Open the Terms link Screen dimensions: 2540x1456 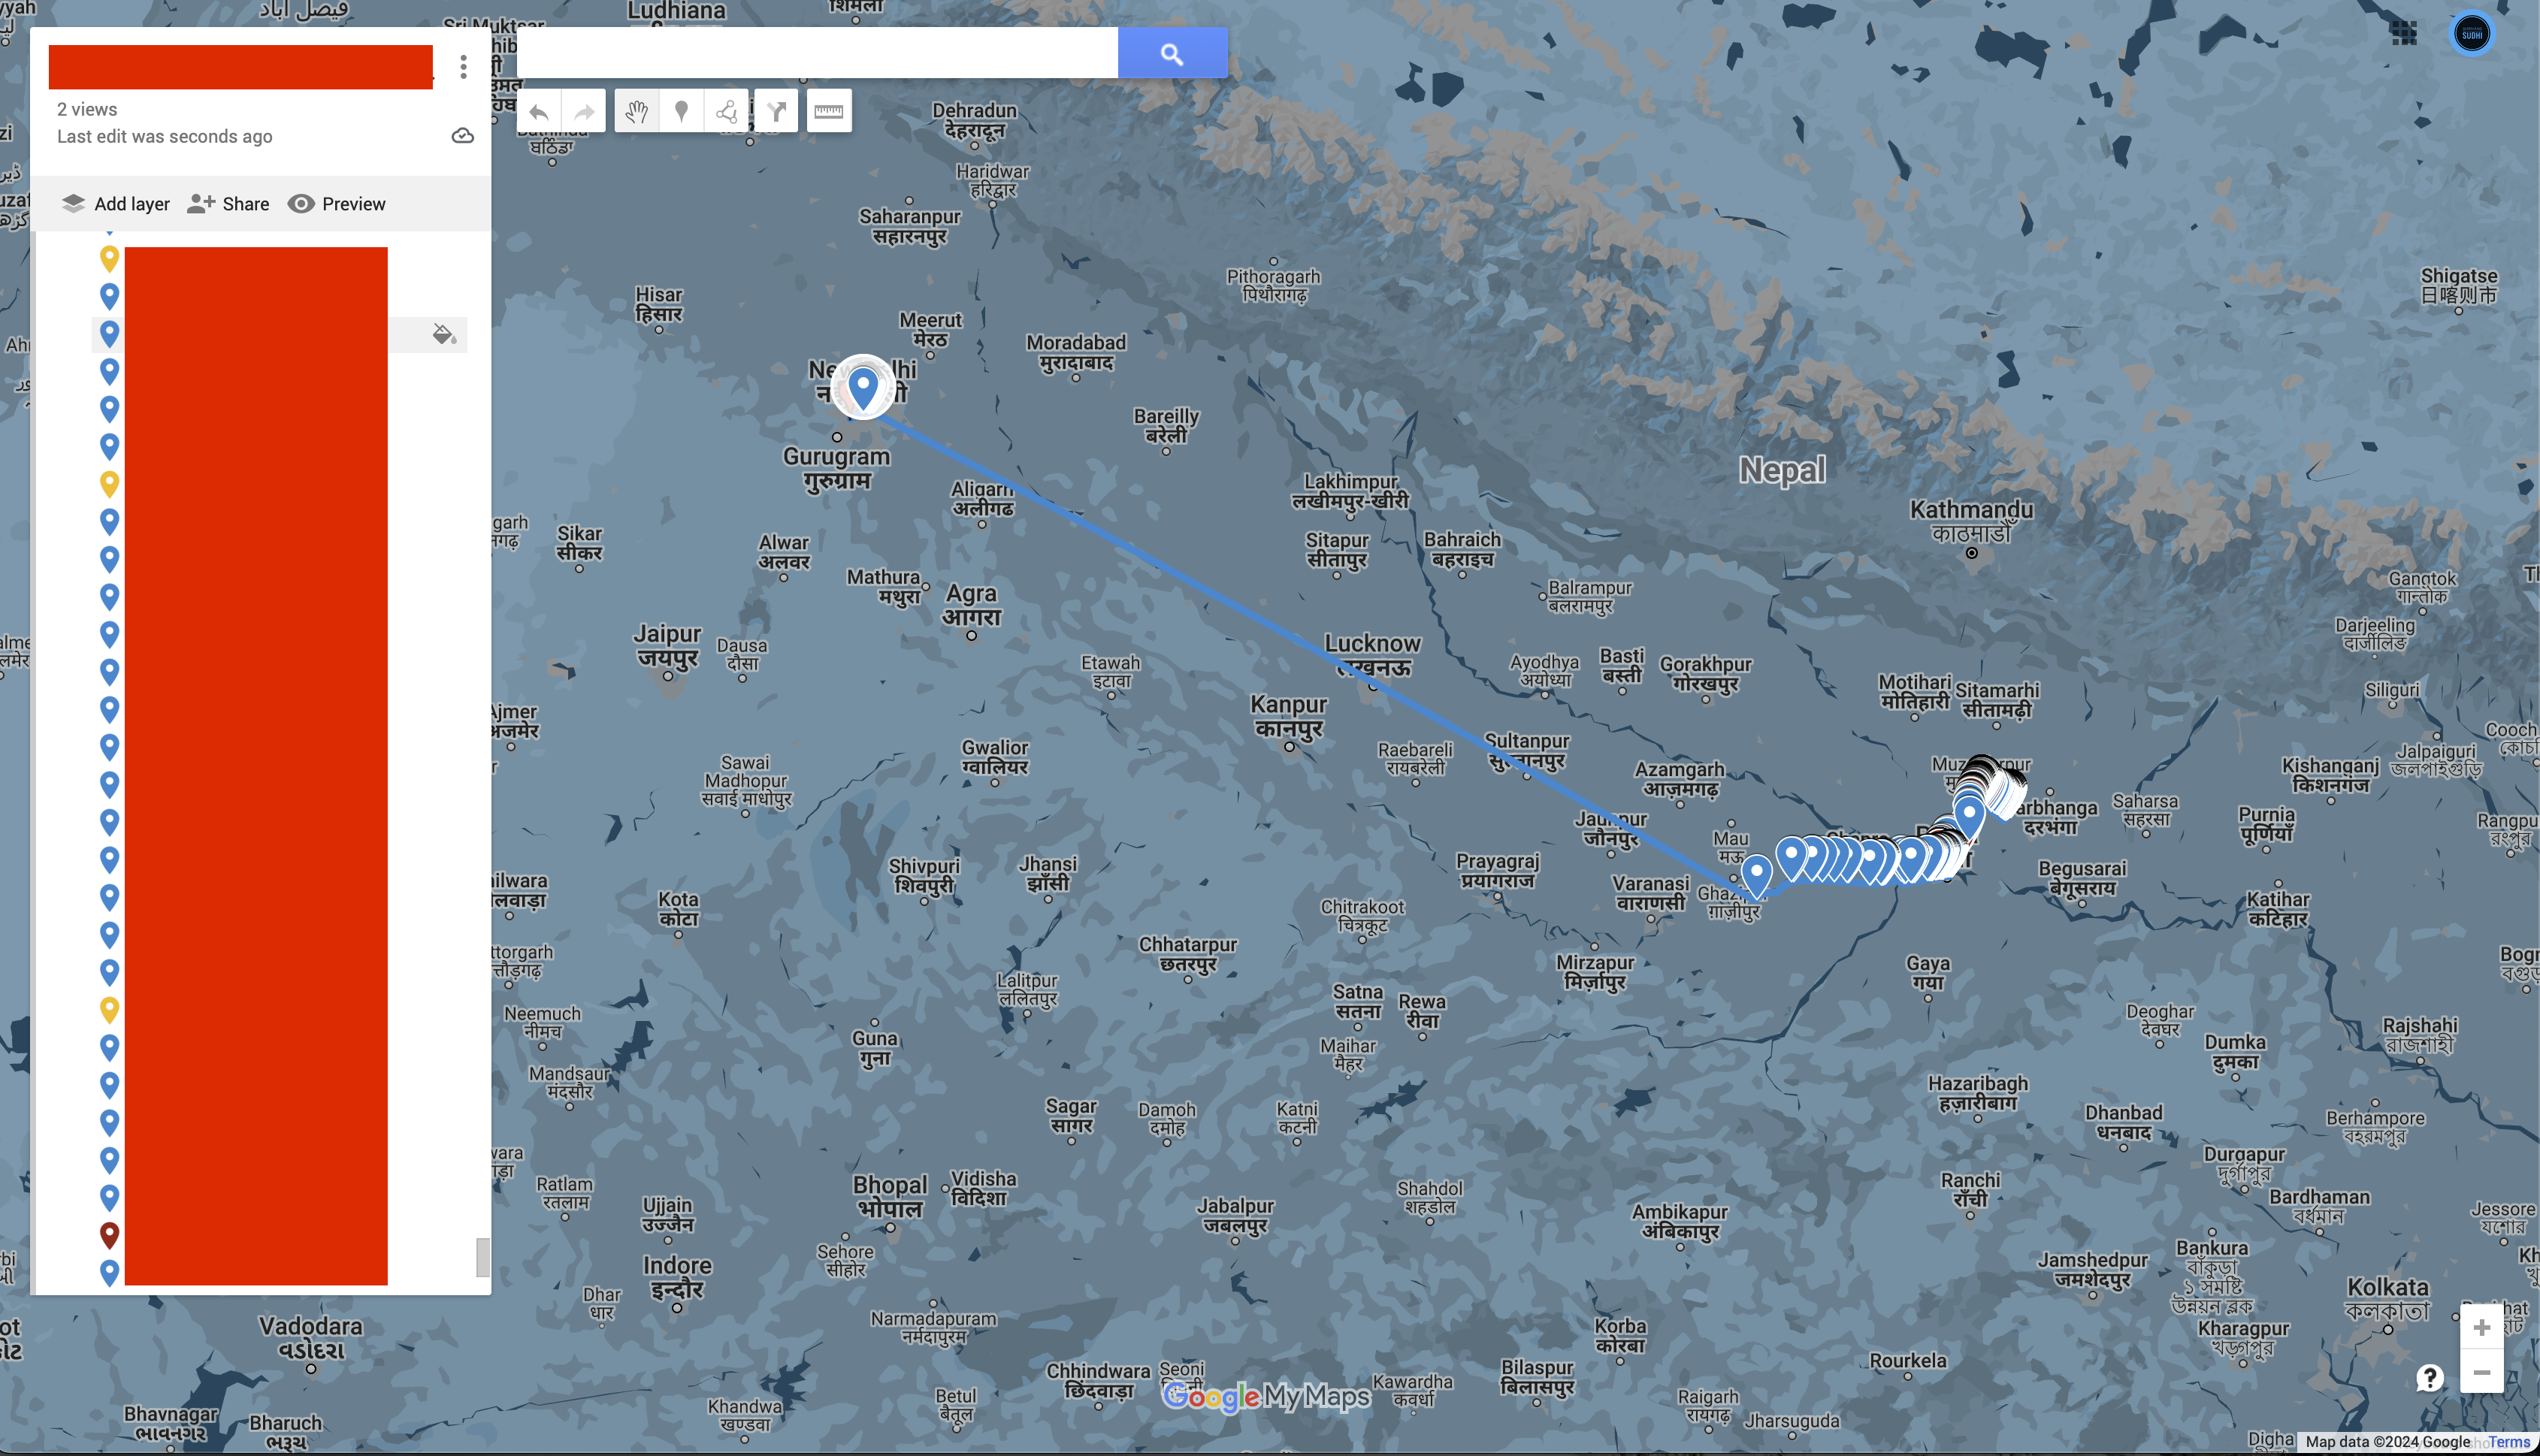point(2510,1442)
